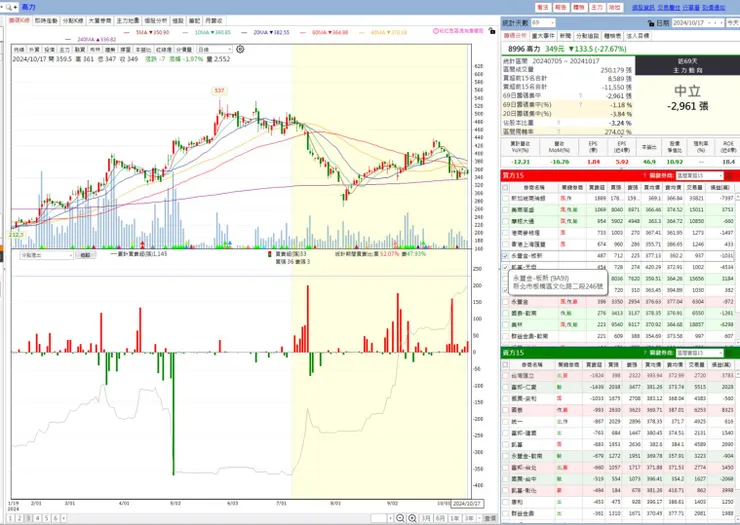Click the 2024/10/17 date marker on time axis
Viewport: 740px width, 525px height.
click(467, 504)
